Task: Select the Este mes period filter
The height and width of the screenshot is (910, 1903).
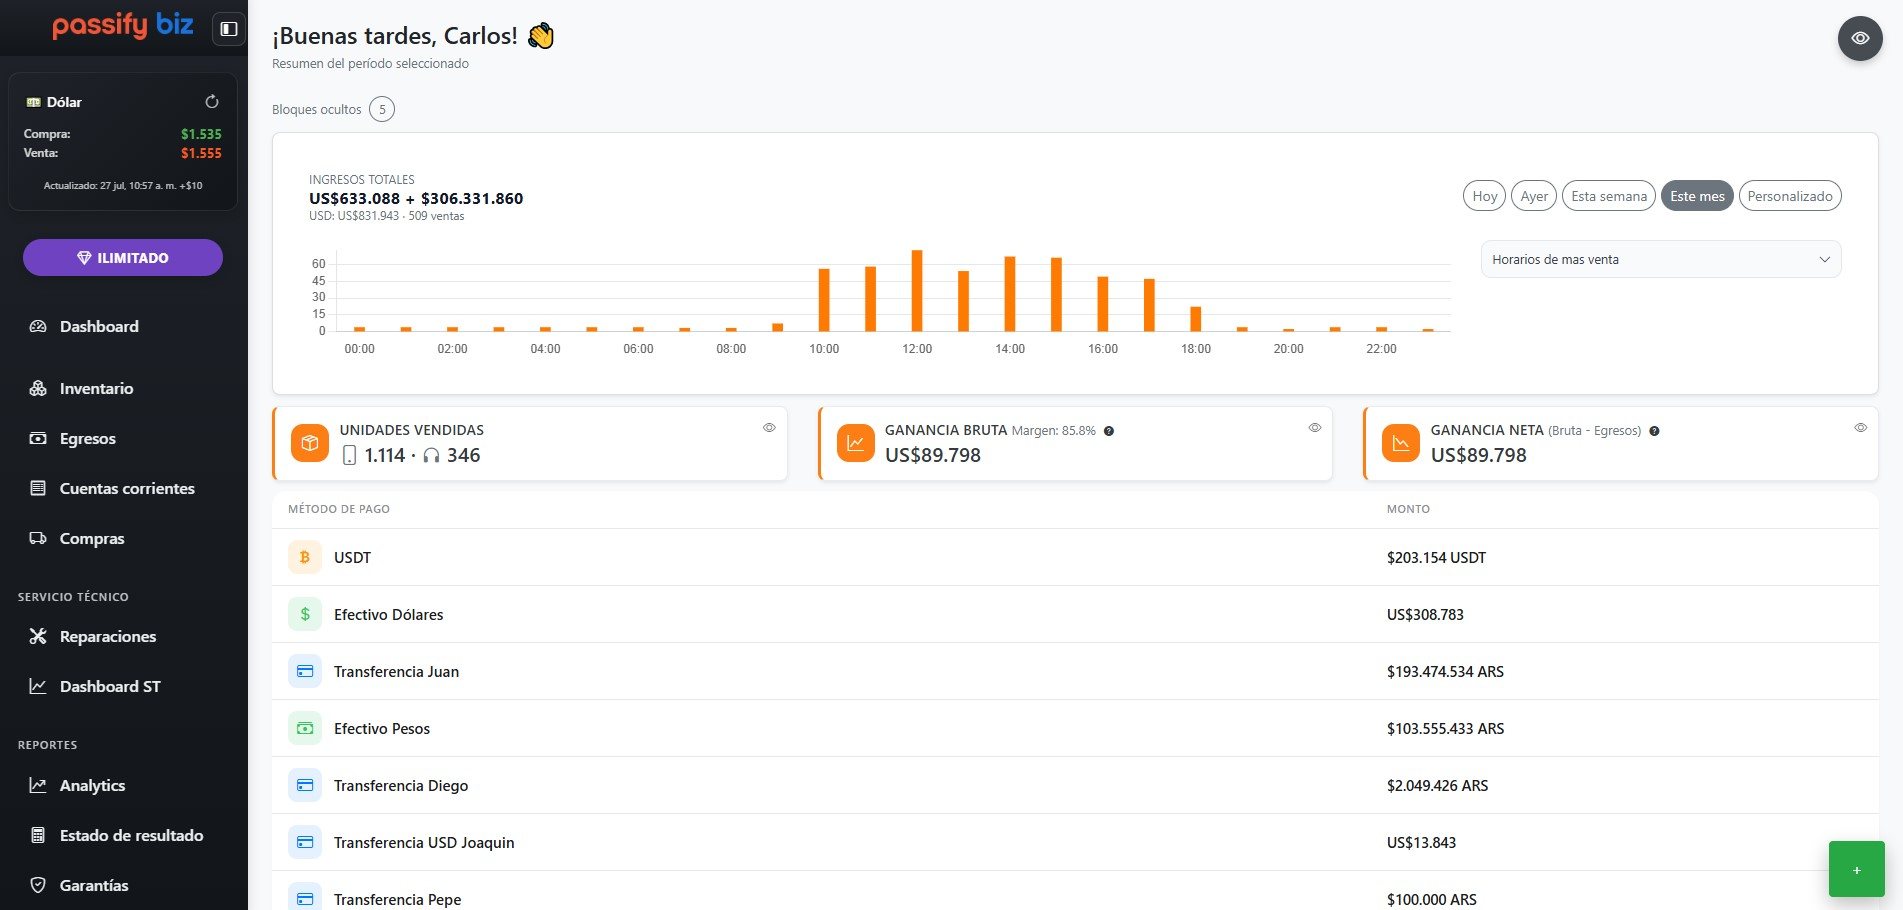Action: [1697, 196]
